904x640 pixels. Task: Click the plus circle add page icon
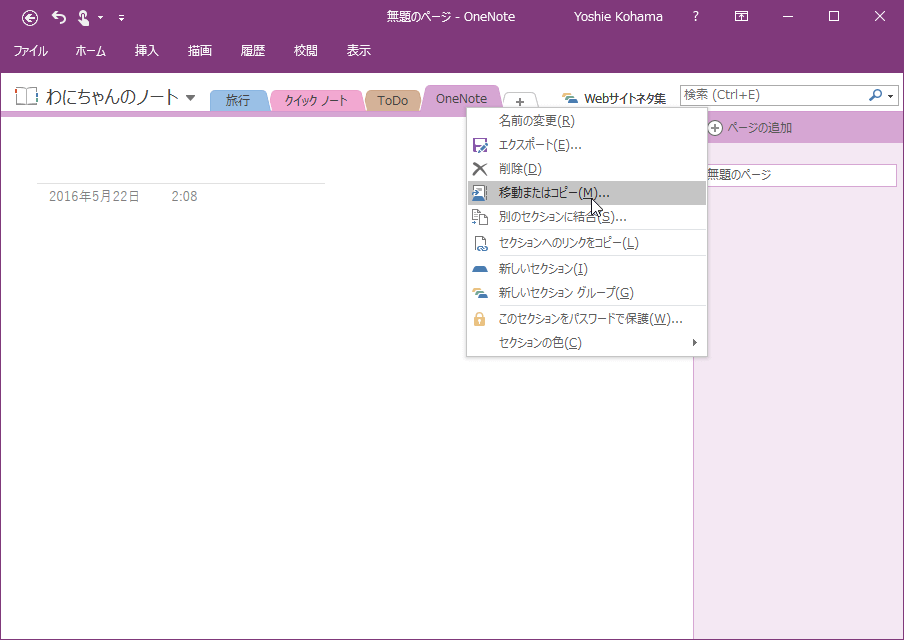[715, 128]
